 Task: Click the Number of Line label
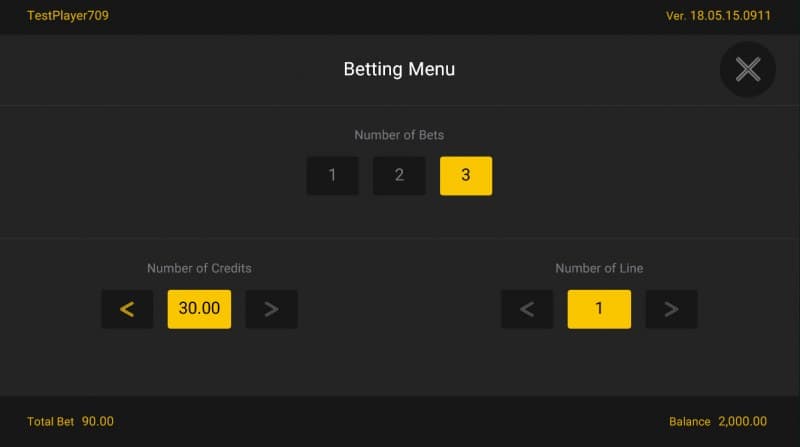click(599, 268)
